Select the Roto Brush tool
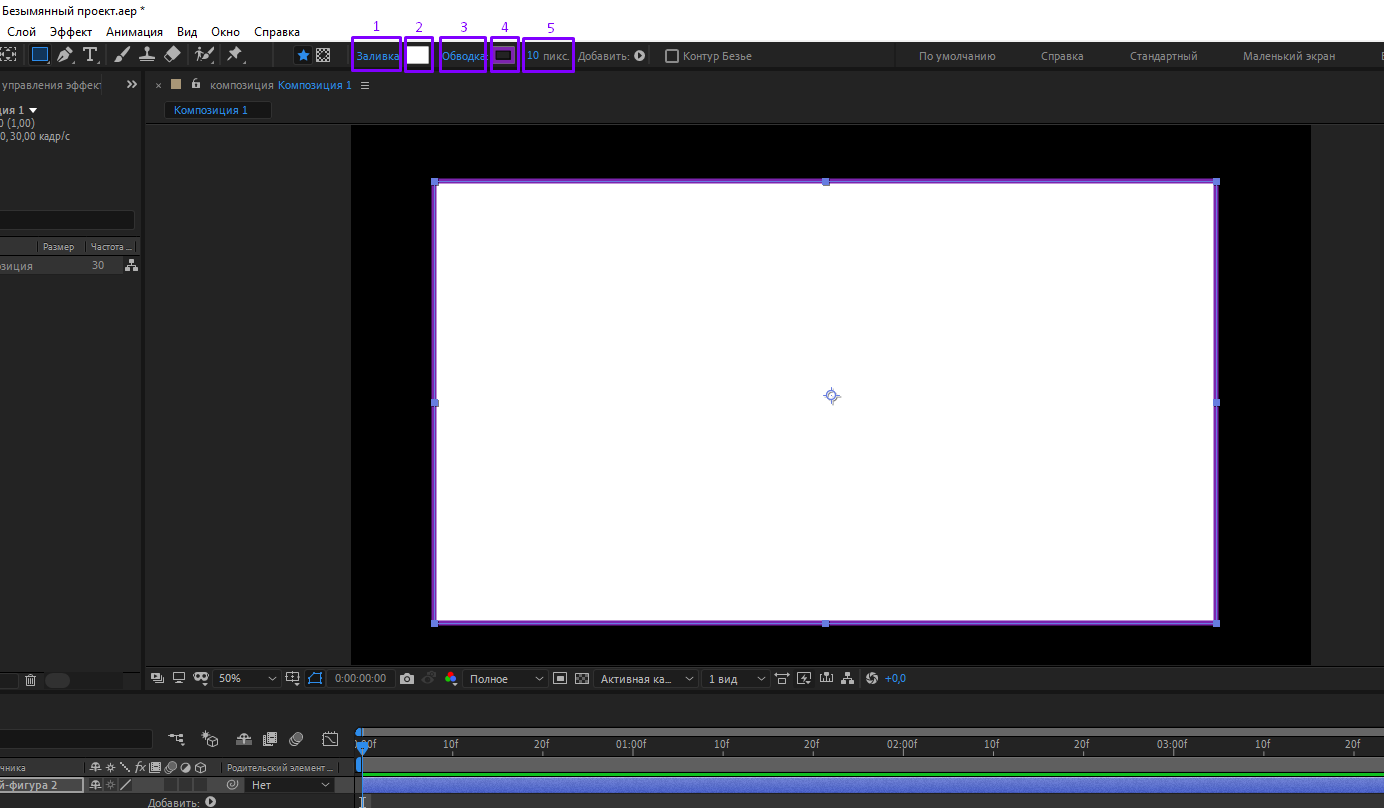 tap(204, 55)
